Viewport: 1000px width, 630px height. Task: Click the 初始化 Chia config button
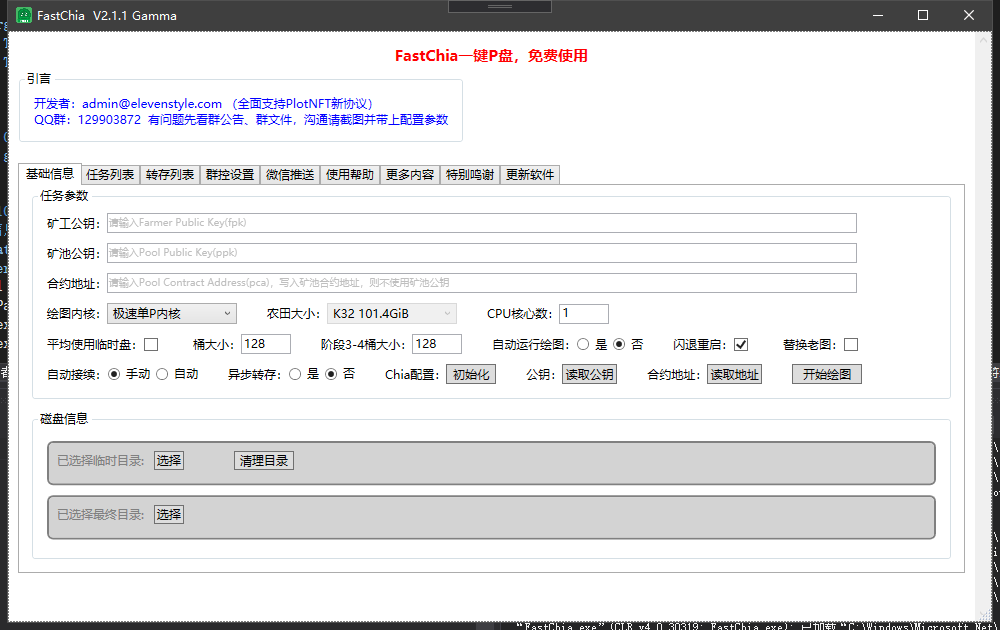470,375
